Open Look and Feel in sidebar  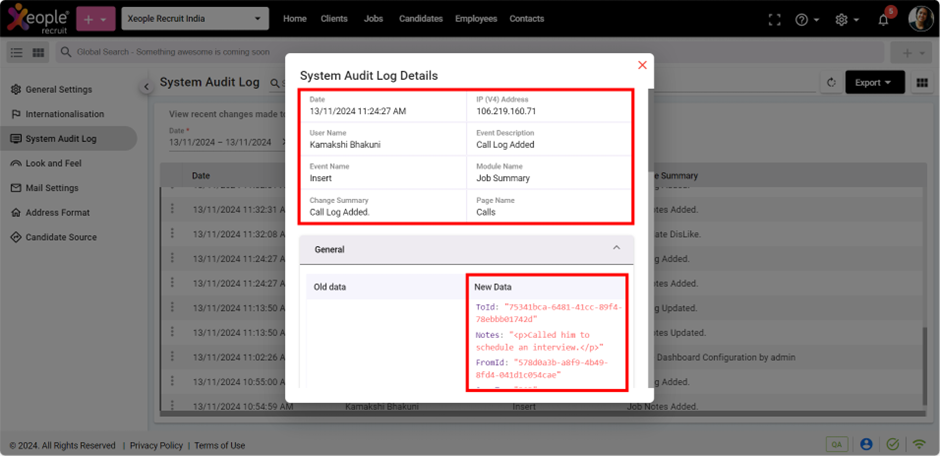(x=53, y=163)
